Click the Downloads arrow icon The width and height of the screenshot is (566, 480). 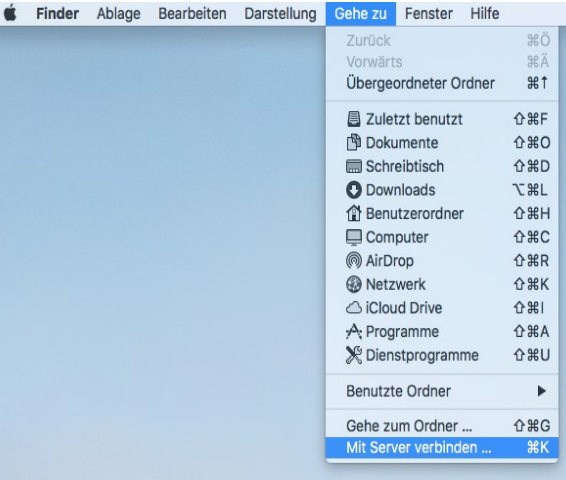[353, 190]
